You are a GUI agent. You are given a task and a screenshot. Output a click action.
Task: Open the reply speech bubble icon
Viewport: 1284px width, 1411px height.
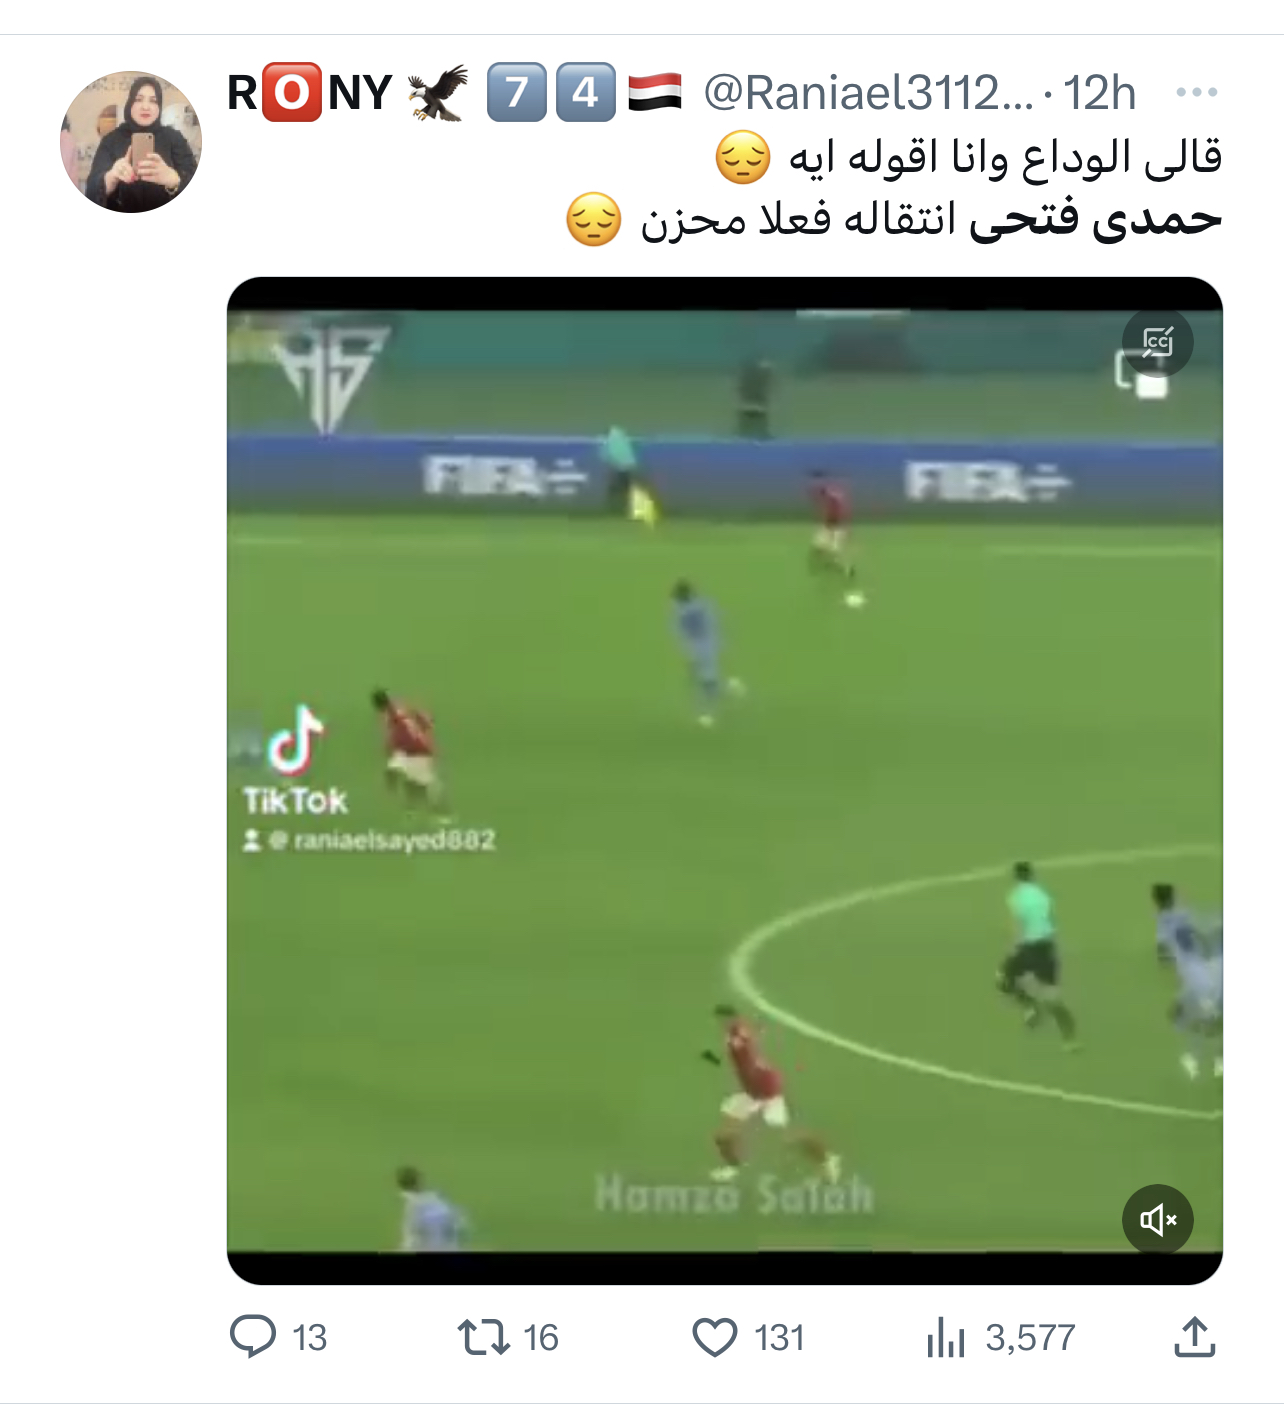(x=253, y=1336)
